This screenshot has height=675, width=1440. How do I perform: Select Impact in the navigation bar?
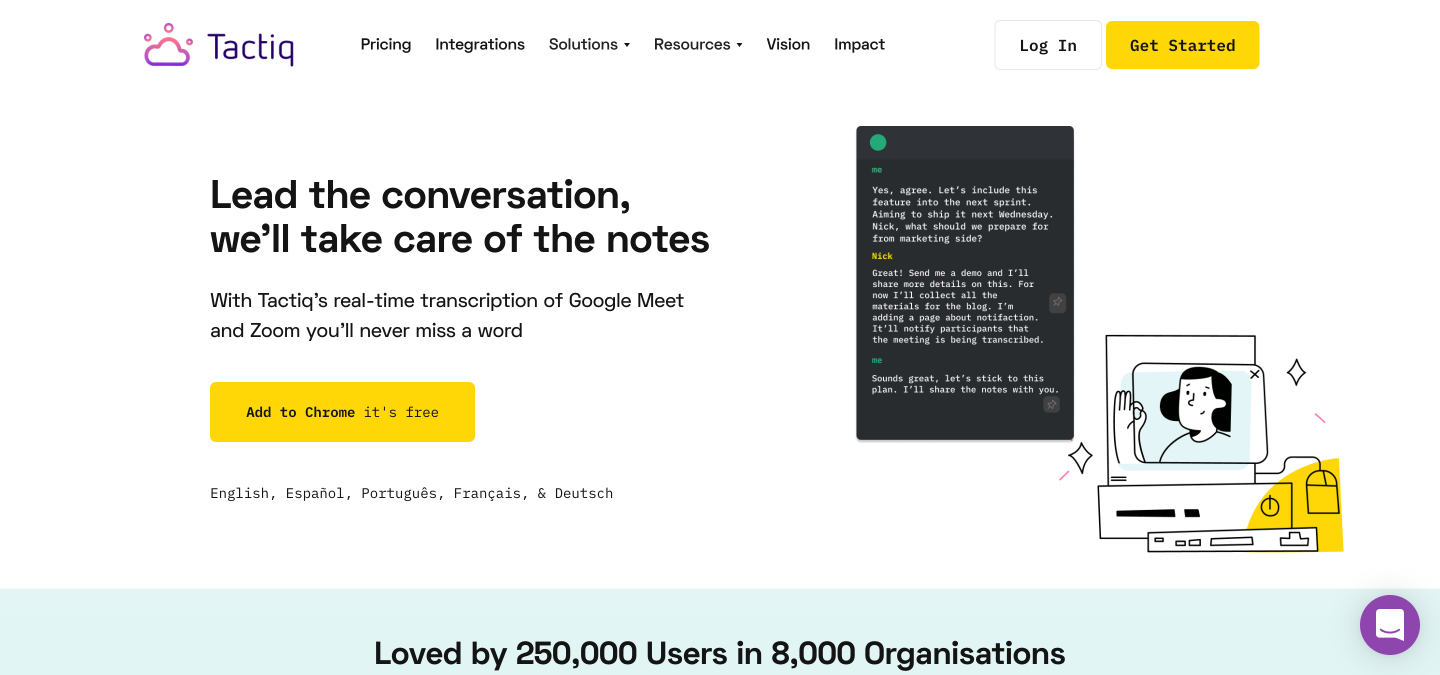point(859,44)
